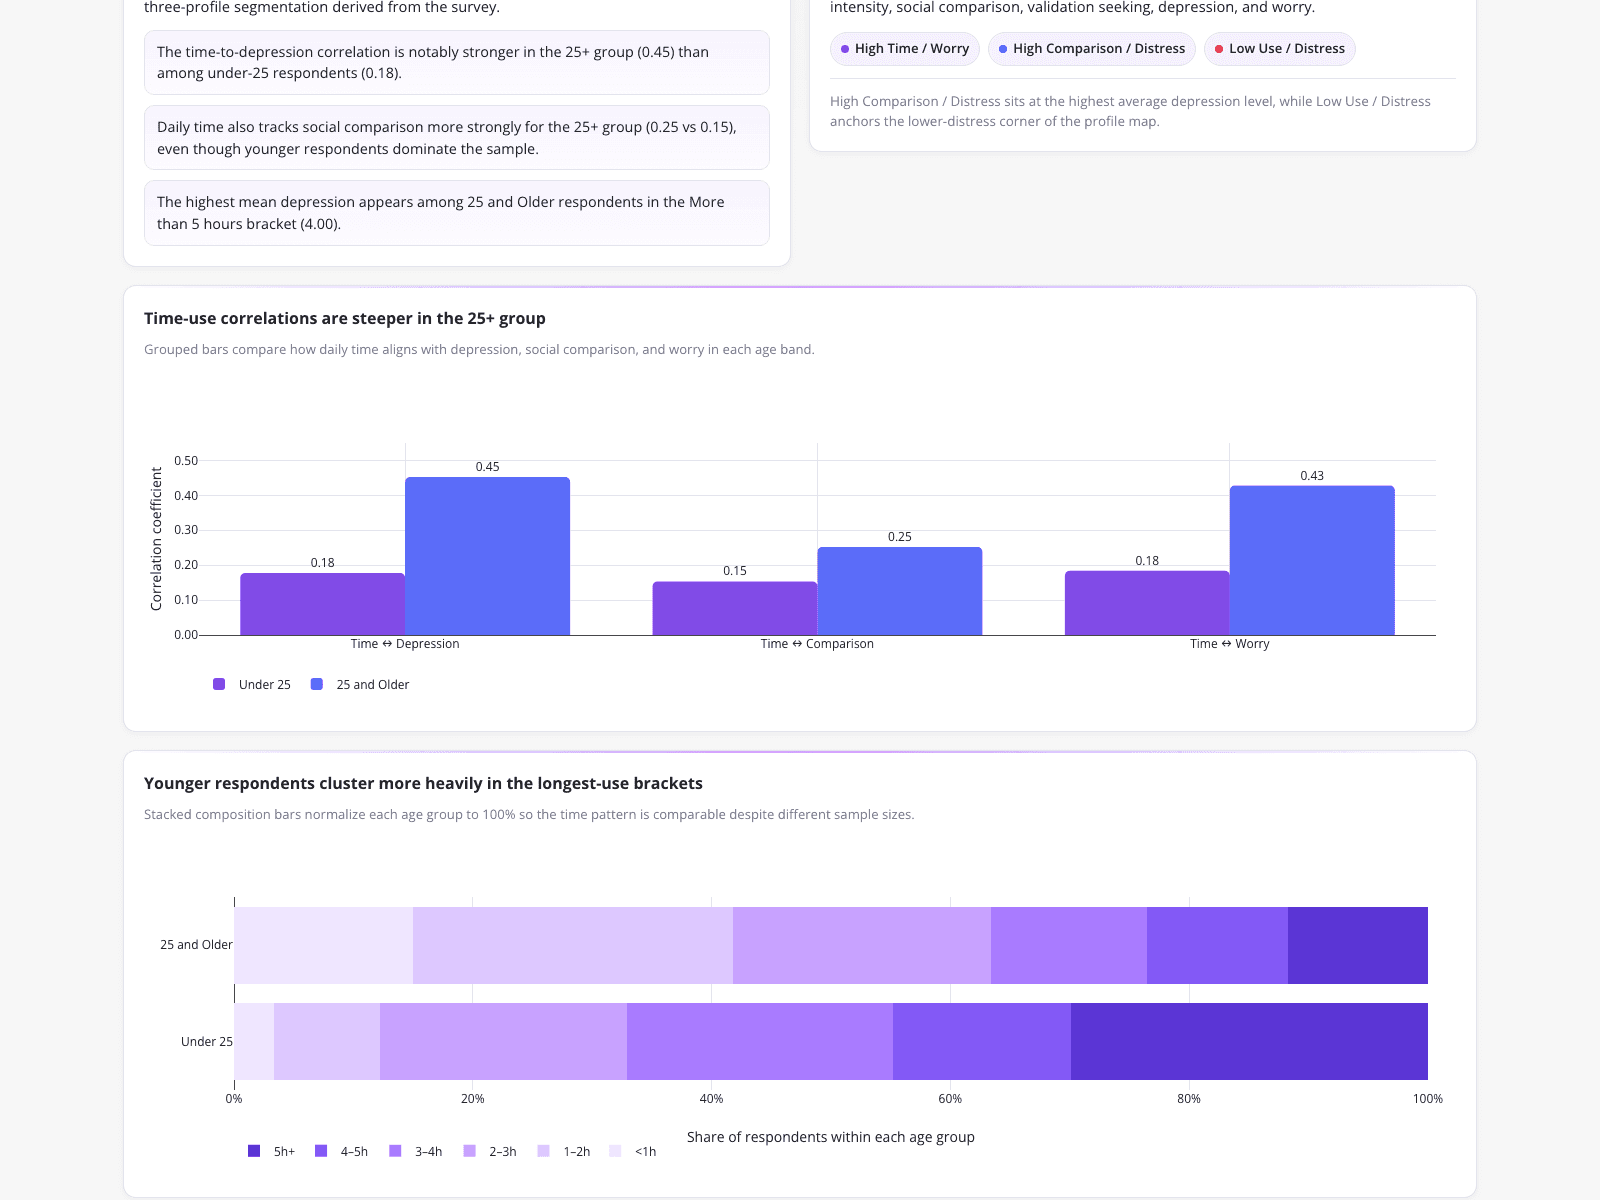This screenshot has width=1600, height=1200.
Task: Click the 1–2h segment in Under 25 stacked row
Action: tap(327, 1041)
